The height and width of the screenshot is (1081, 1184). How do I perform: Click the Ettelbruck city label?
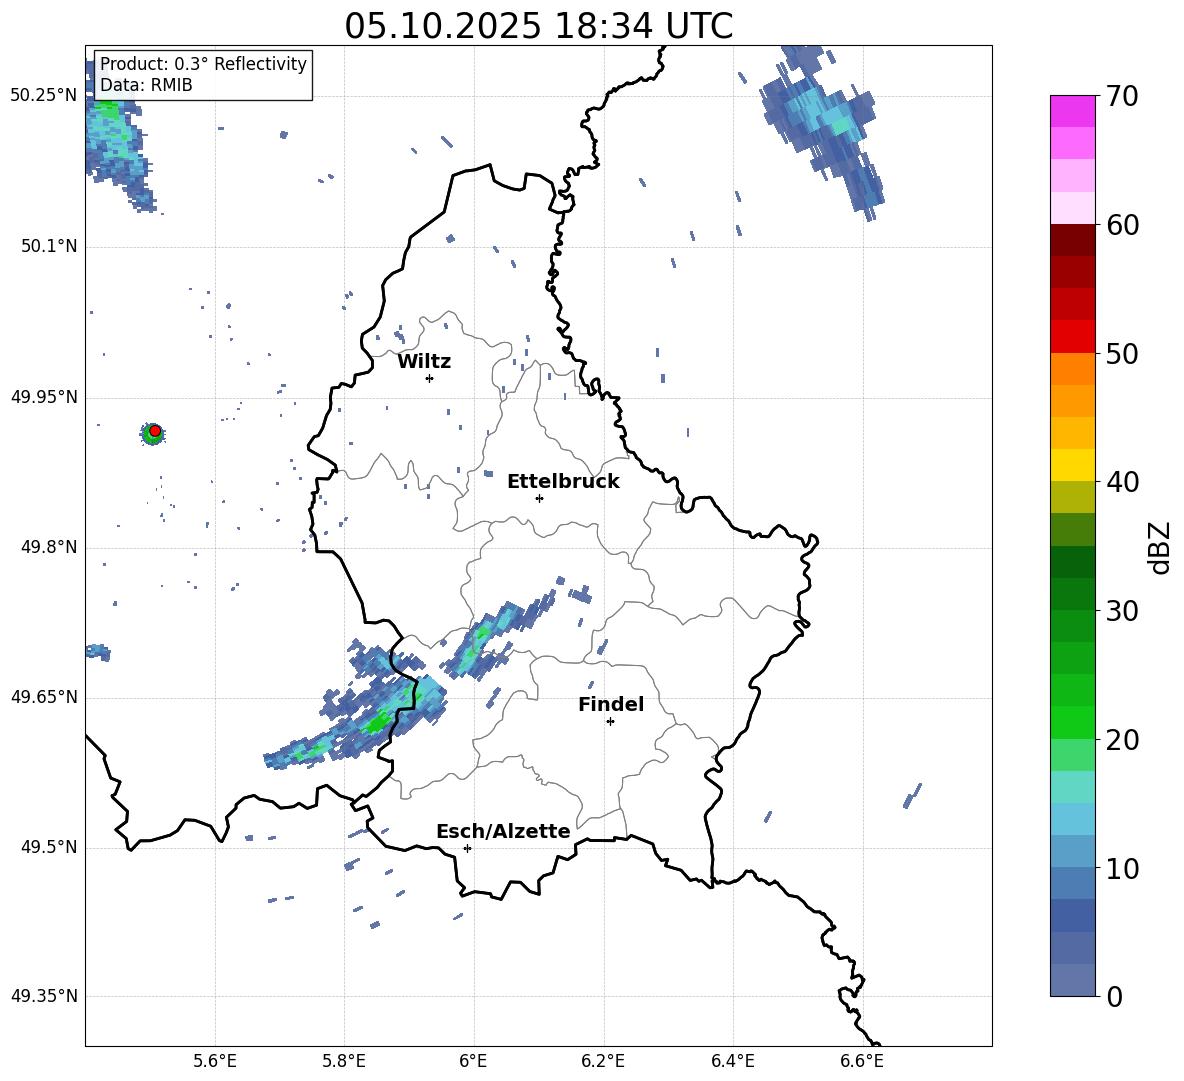coord(563,482)
